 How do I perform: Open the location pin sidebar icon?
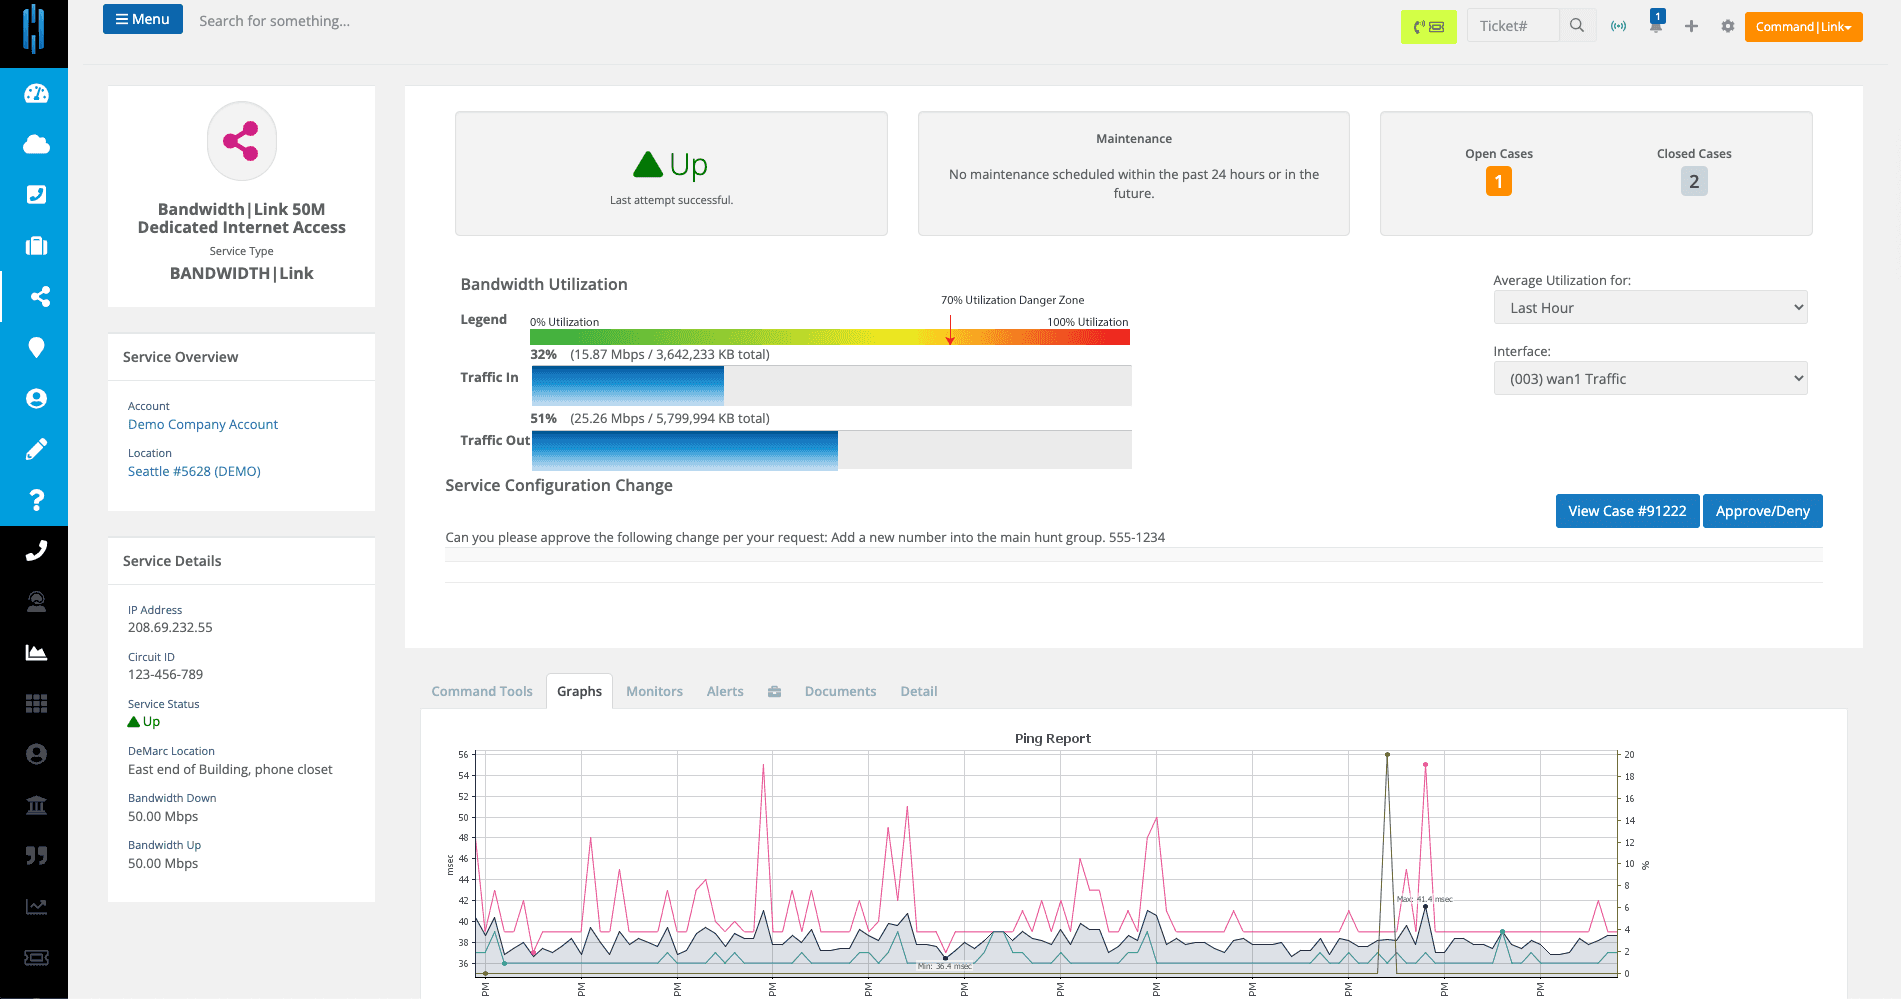pyautogui.click(x=36, y=348)
